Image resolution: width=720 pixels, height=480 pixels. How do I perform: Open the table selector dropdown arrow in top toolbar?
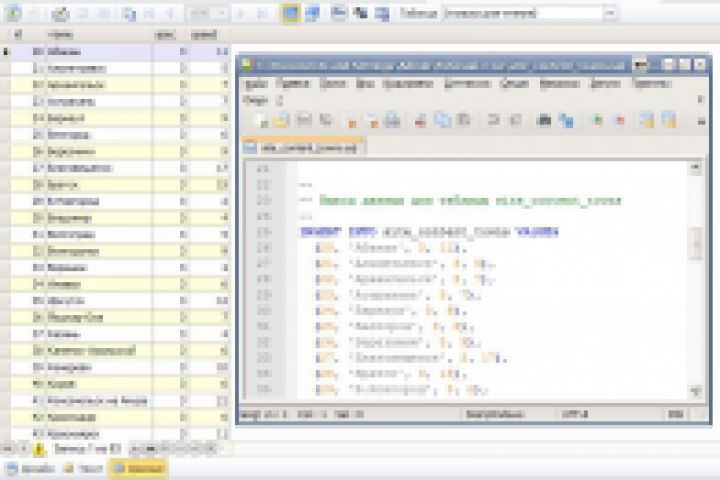coord(610,13)
